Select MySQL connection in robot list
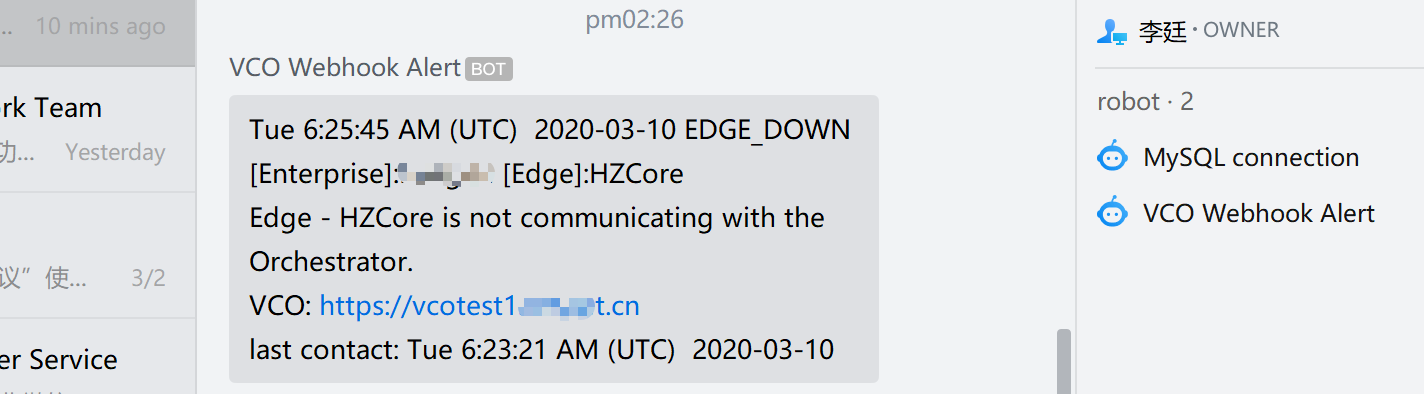Image resolution: width=1424 pixels, height=394 pixels. (x=1250, y=158)
